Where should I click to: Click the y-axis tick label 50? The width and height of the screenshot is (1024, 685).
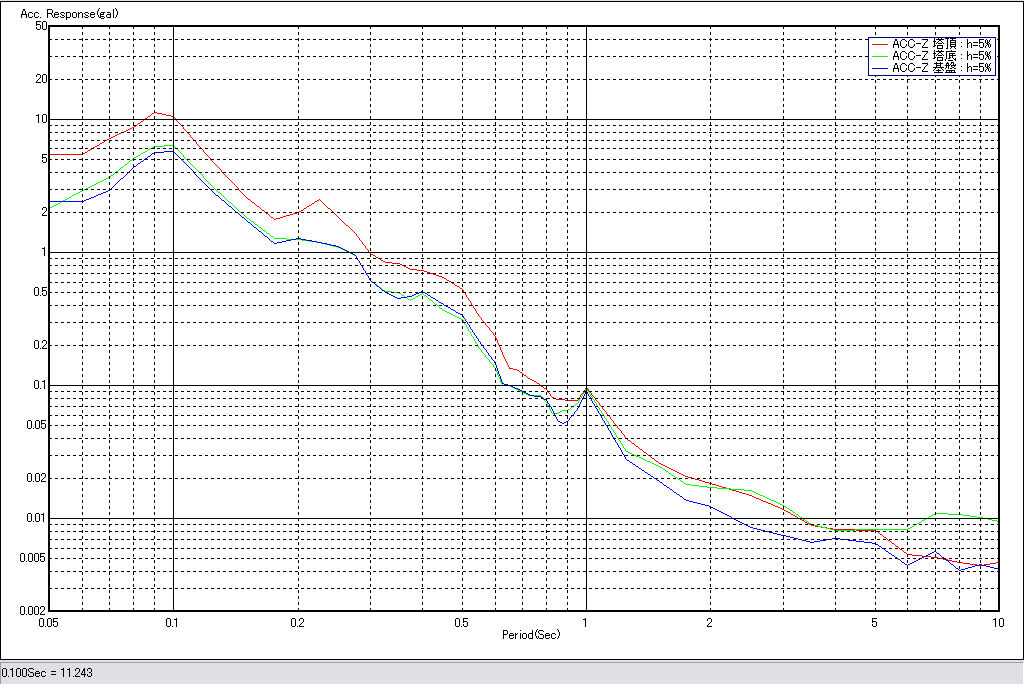pos(41,26)
